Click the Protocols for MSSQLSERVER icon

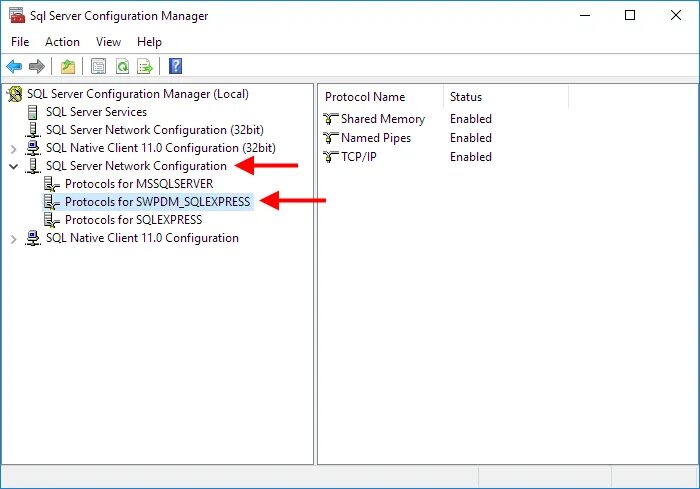51,184
